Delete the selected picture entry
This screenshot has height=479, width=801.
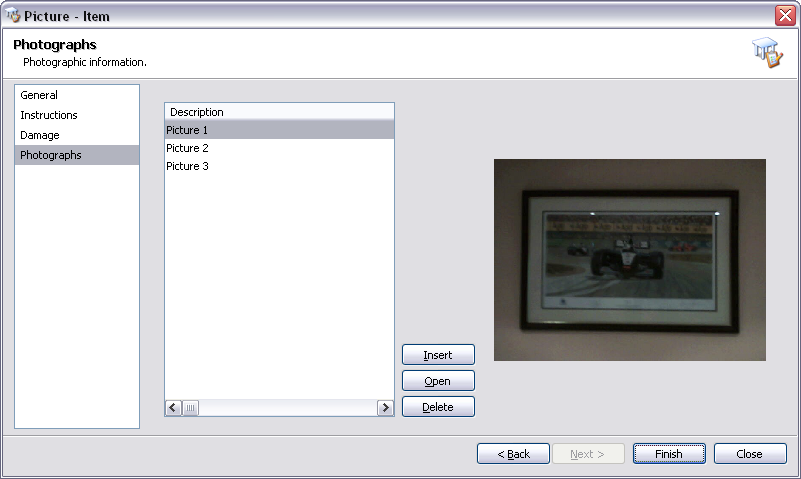tap(438, 407)
